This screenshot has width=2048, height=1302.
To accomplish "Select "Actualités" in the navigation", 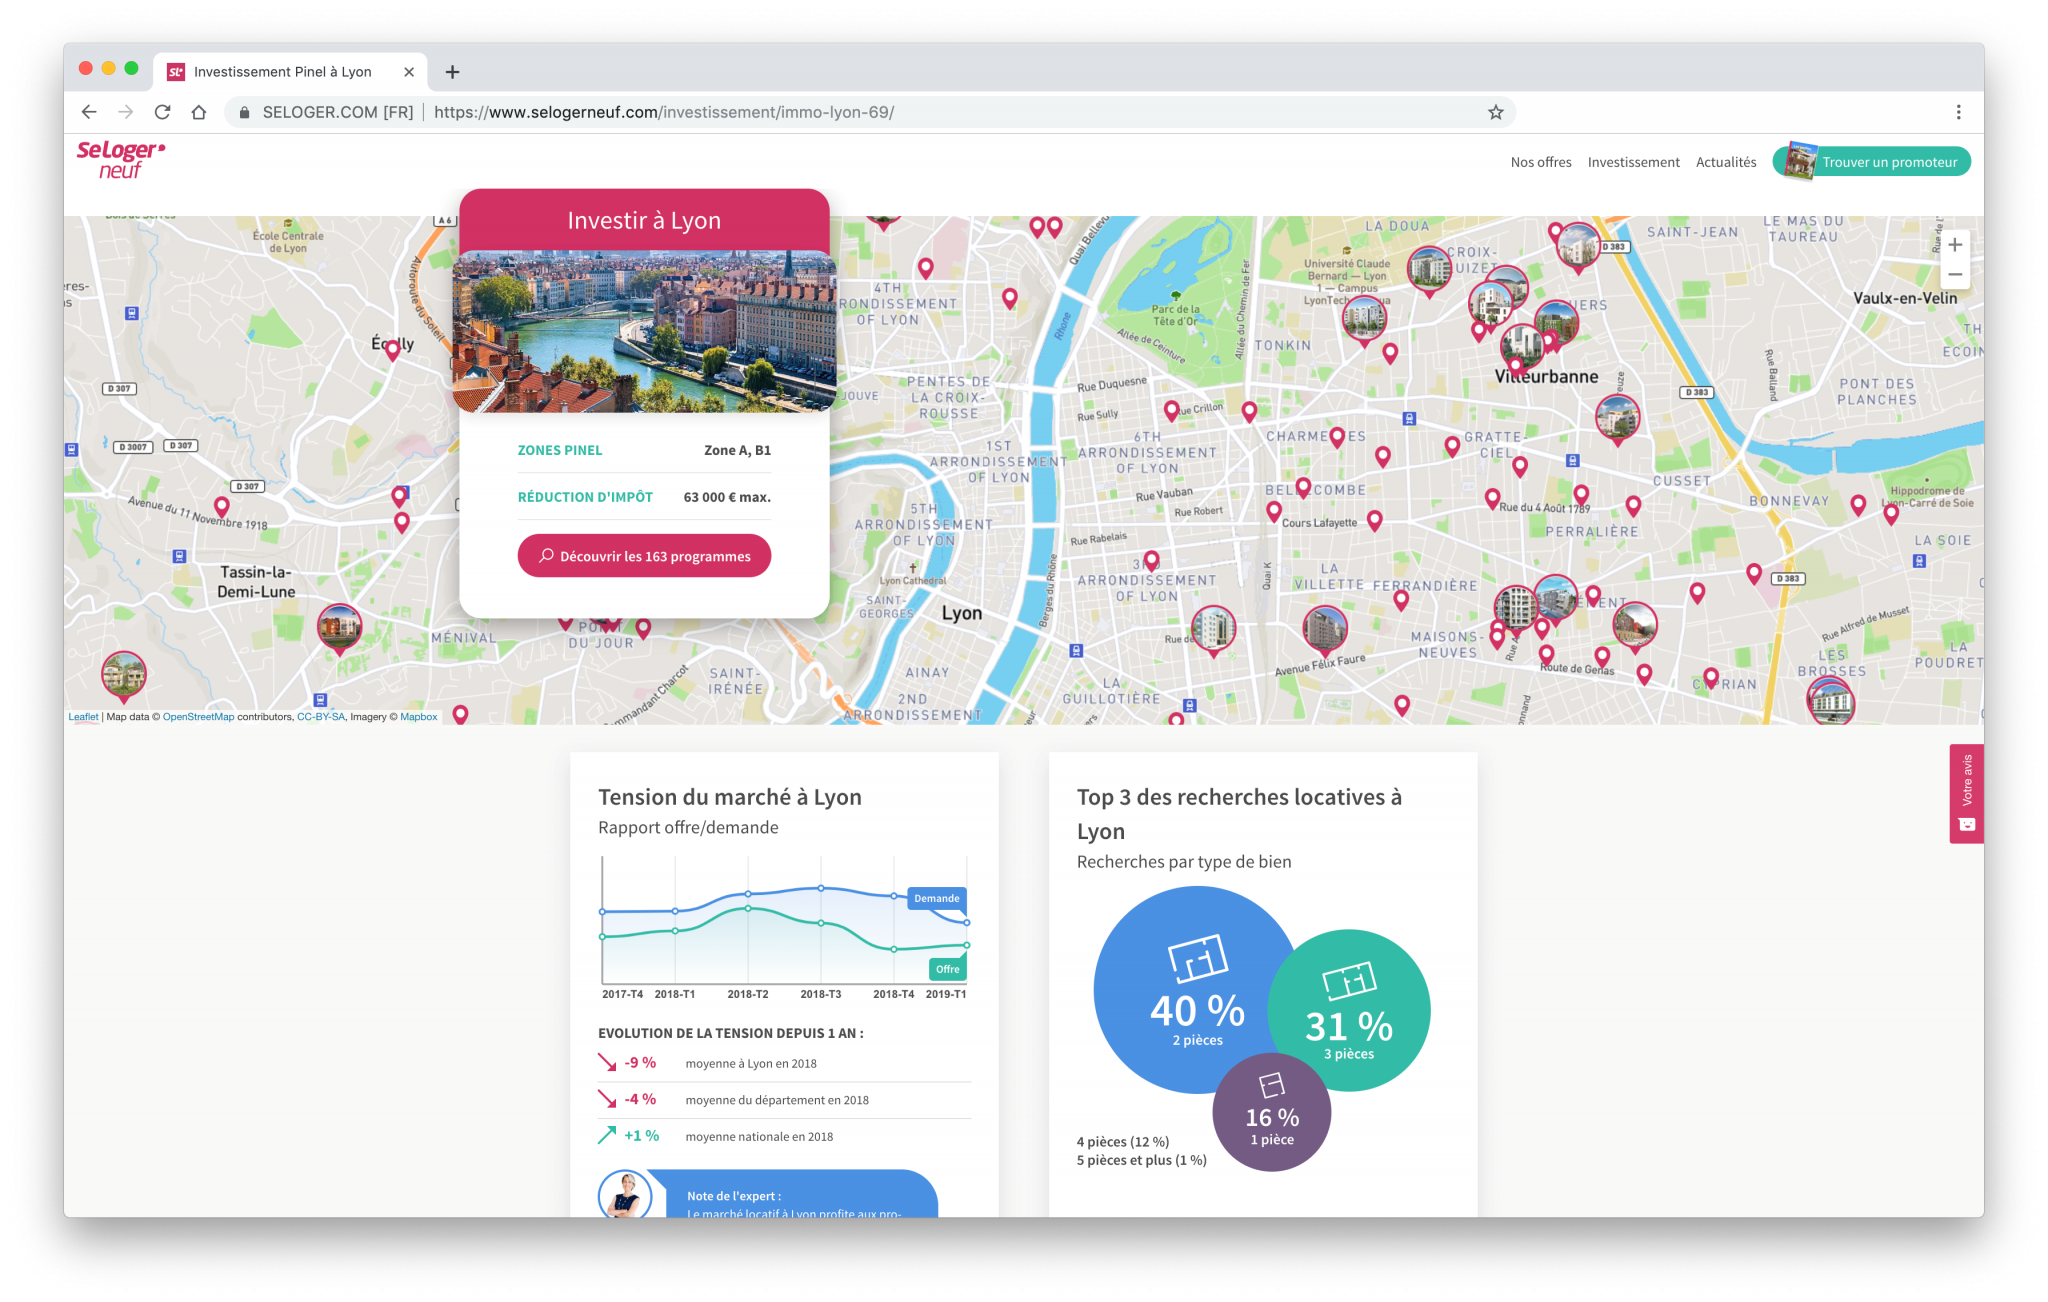I will coord(1725,161).
